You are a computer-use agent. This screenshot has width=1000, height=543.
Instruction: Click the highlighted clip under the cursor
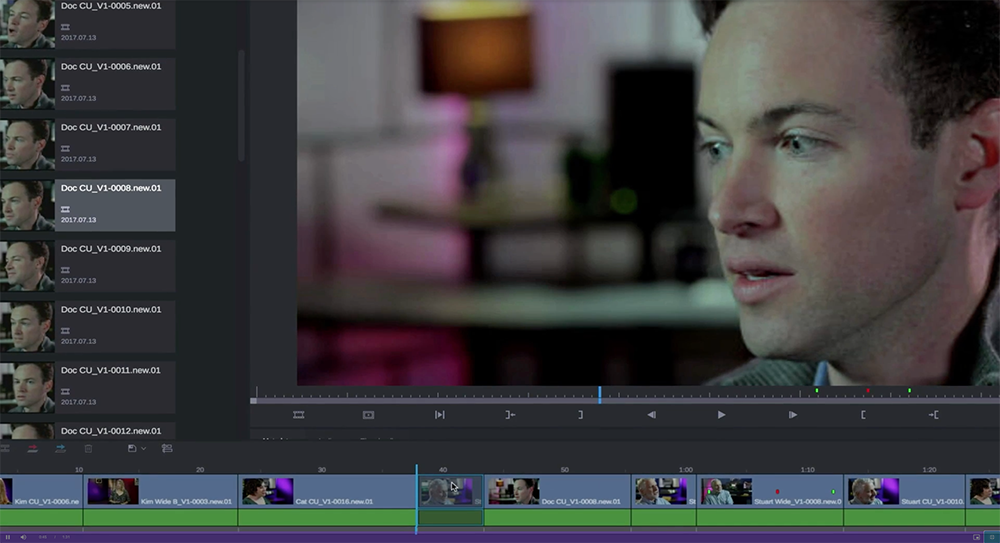click(450, 491)
